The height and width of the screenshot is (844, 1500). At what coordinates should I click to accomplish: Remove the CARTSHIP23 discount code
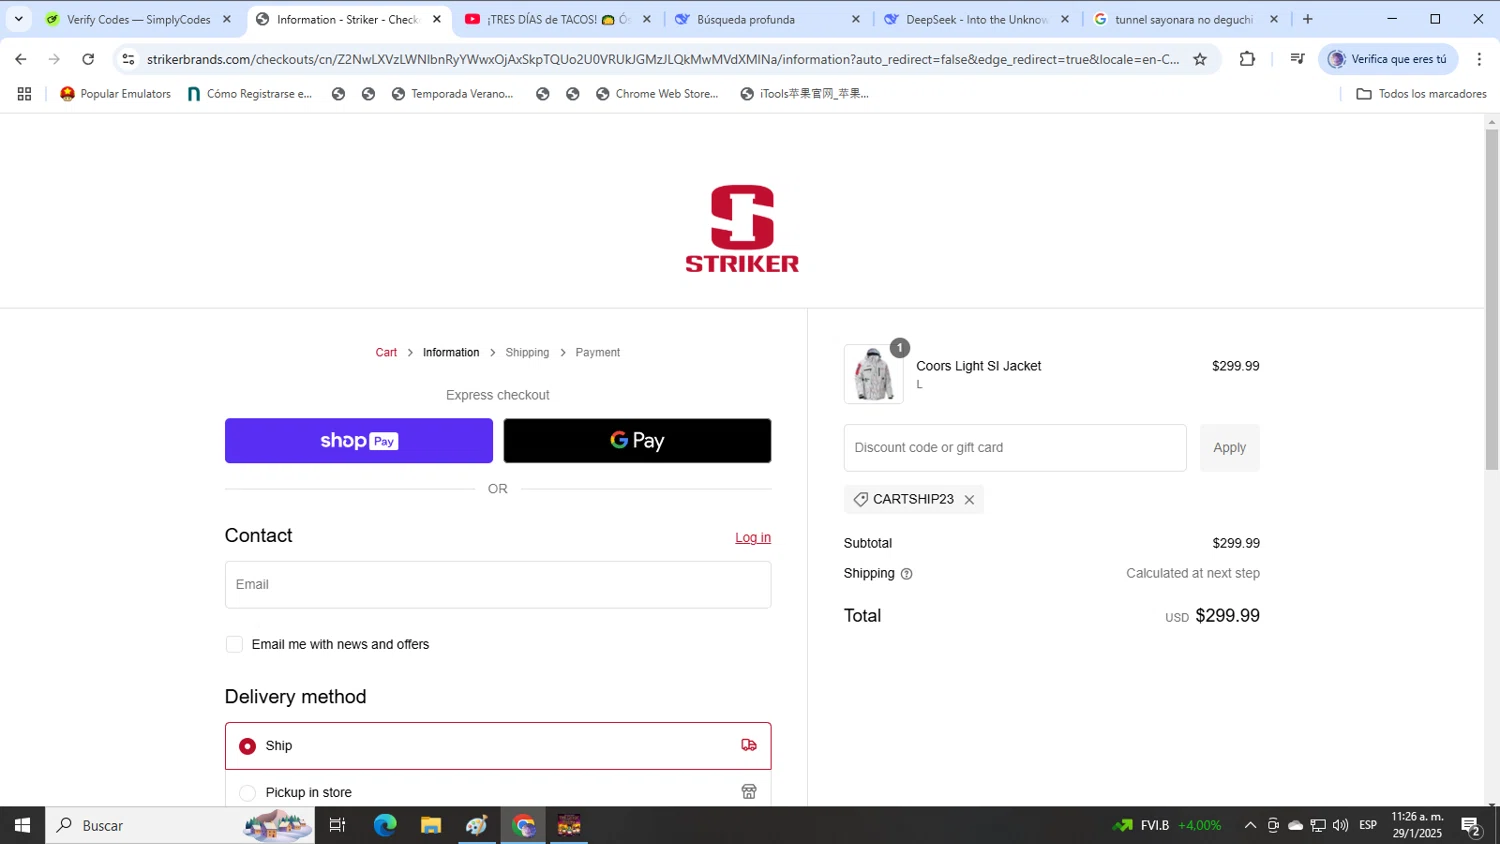coord(969,500)
